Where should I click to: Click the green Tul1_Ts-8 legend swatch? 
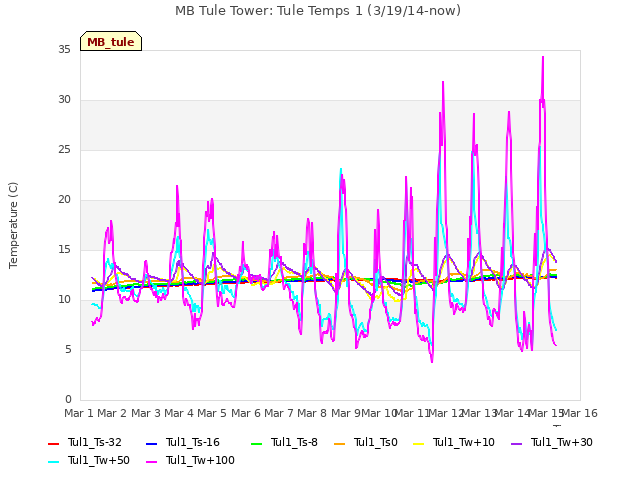tap(256, 443)
